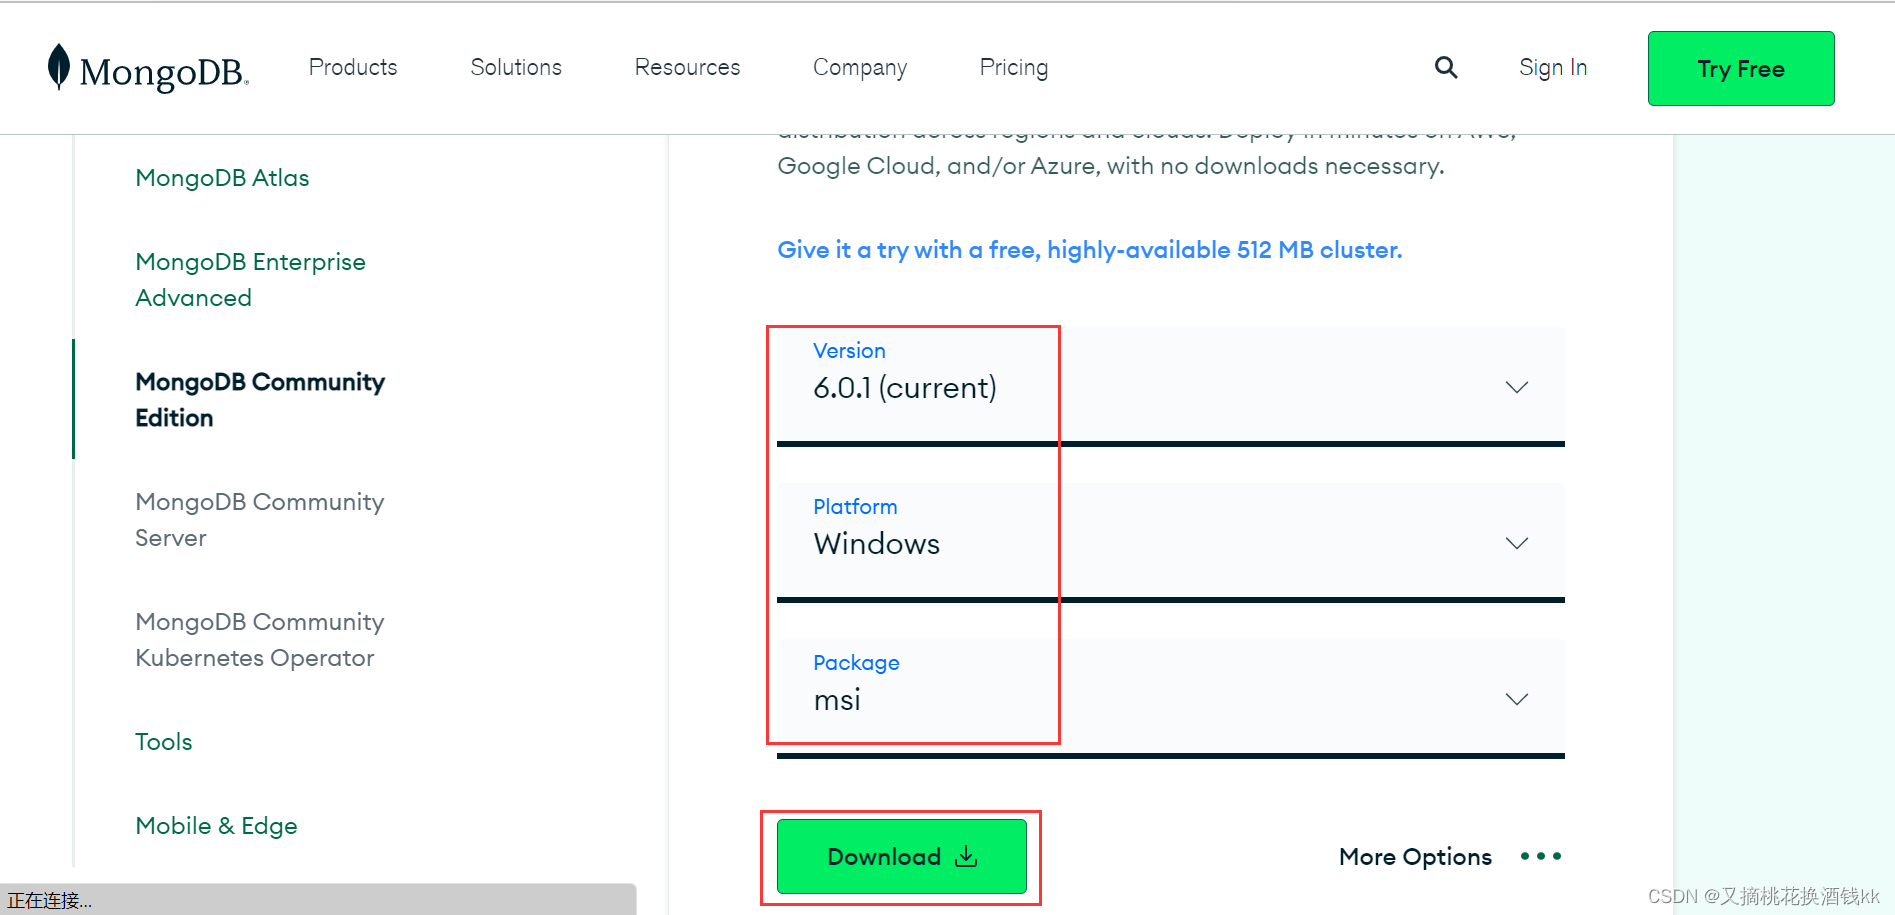Open the Solutions menu
1895x915 pixels.
point(515,67)
